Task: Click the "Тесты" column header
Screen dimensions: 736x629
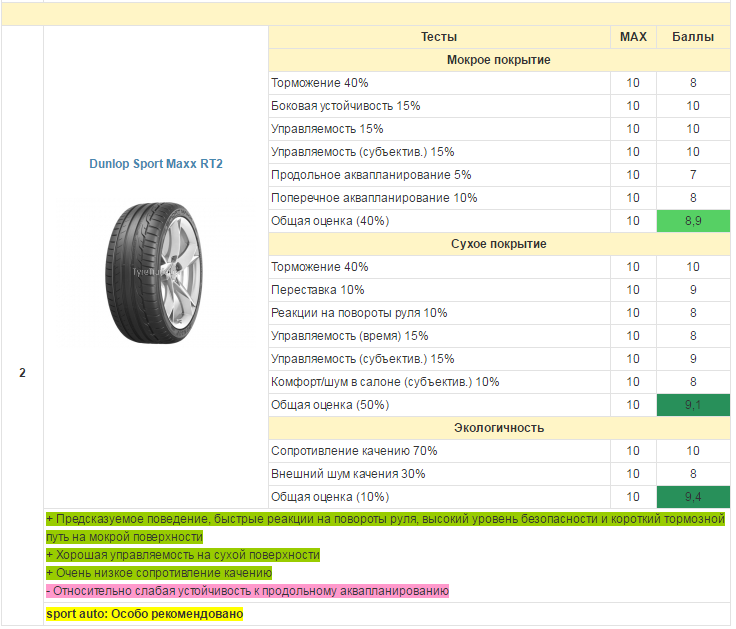Action: (439, 37)
